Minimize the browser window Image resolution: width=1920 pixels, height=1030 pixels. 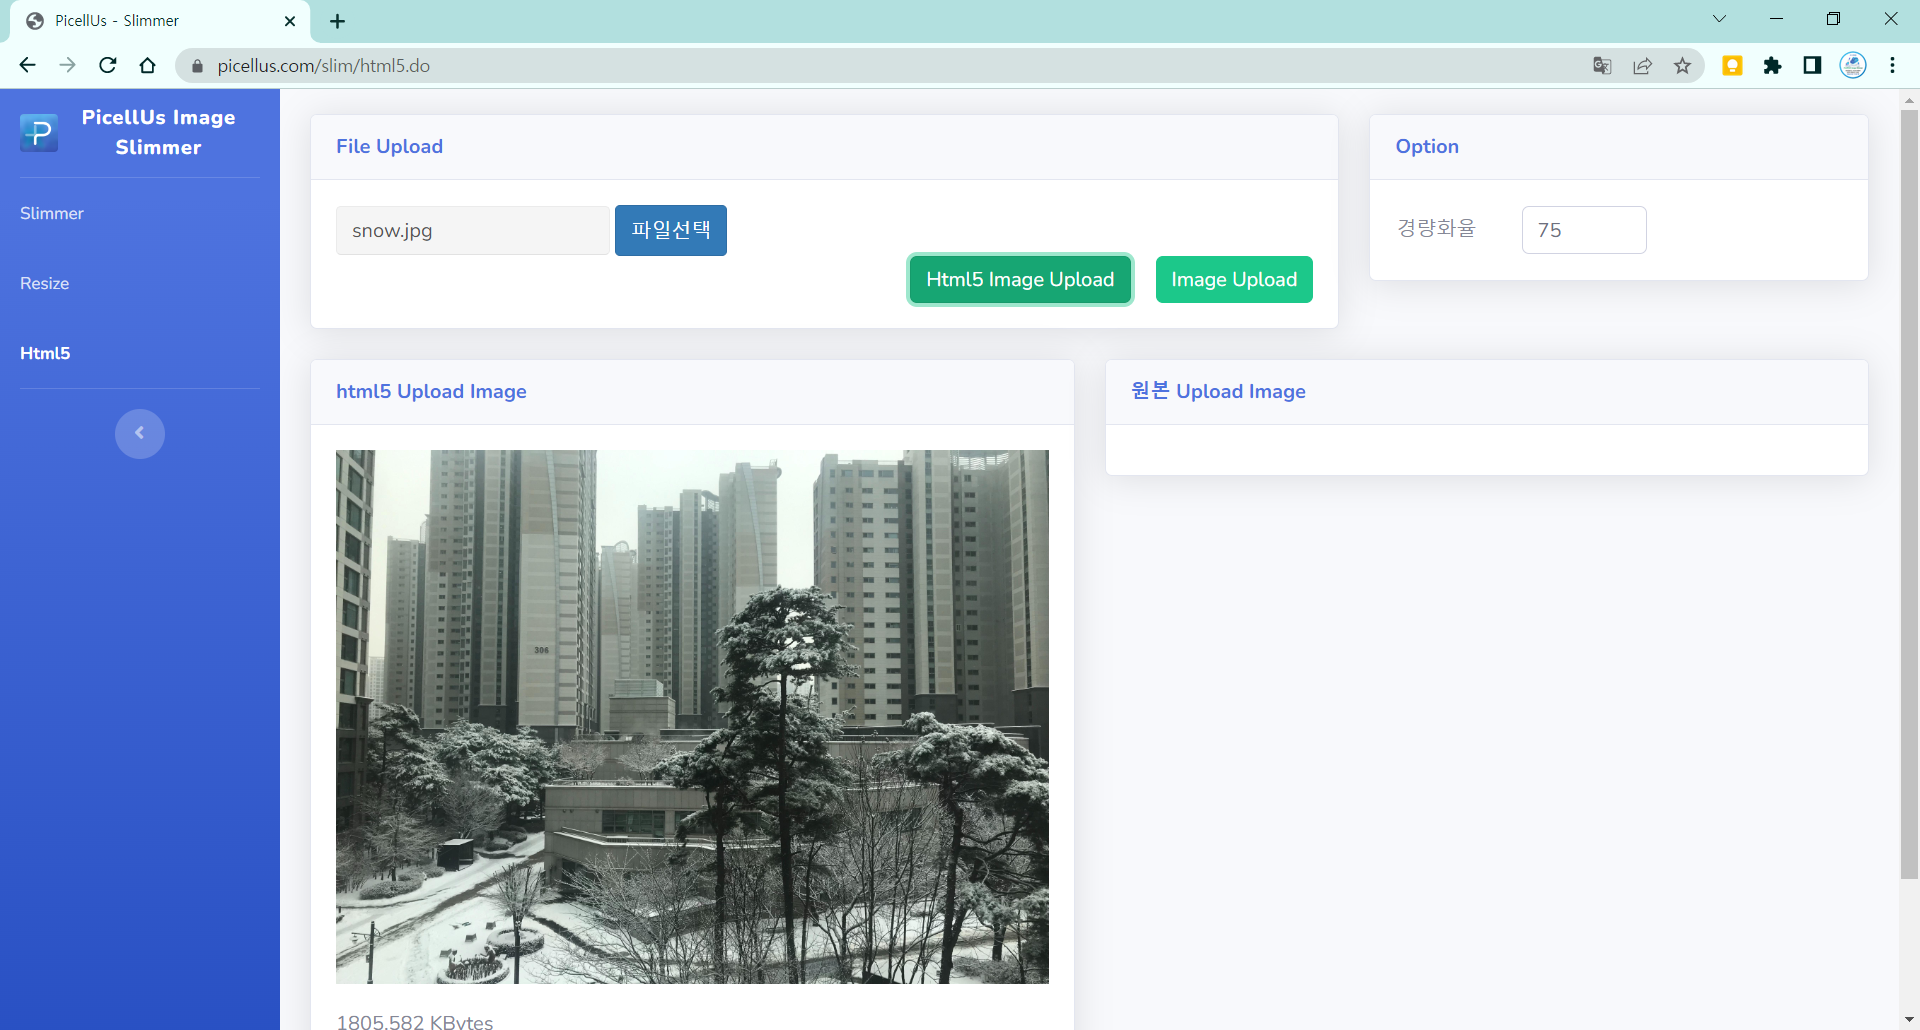click(x=1776, y=19)
